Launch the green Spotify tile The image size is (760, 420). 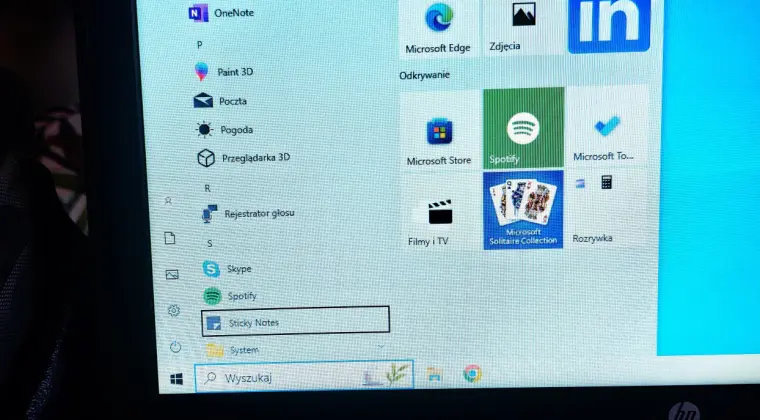pyautogui.click(x=523, y=128)
